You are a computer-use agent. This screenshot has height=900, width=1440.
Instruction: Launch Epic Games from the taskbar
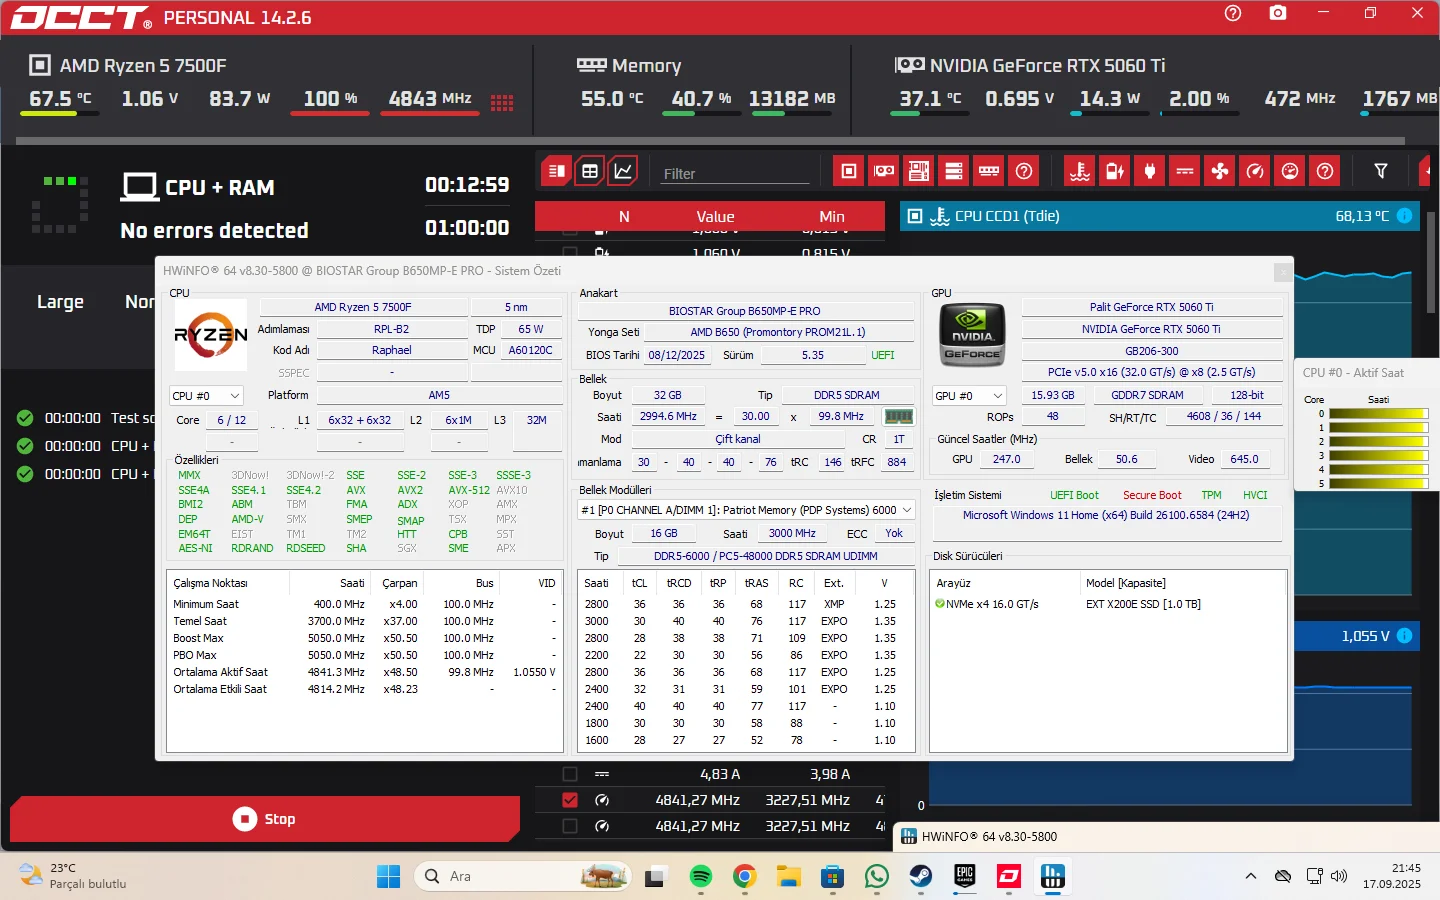(965, 877)
